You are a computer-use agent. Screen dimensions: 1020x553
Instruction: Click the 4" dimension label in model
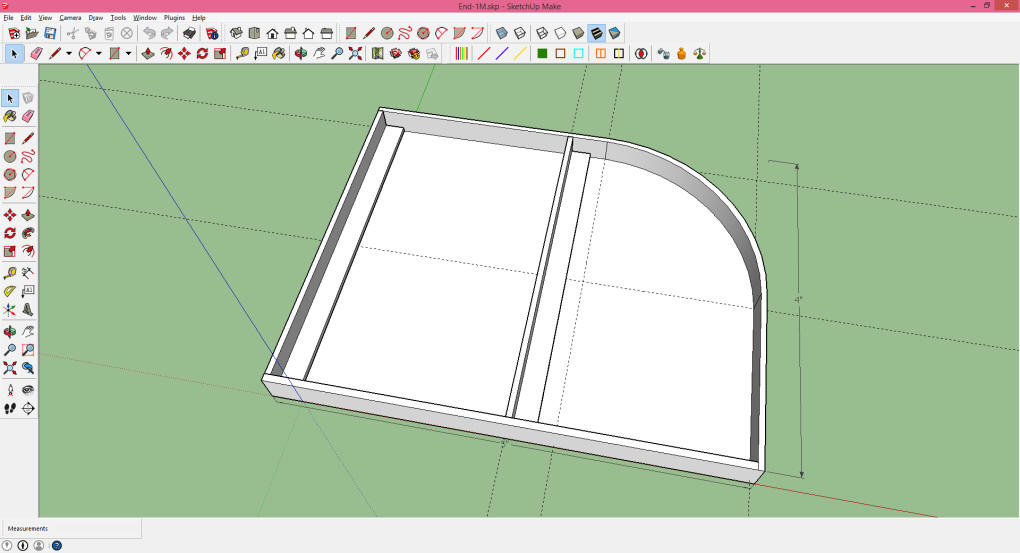point(798,299)
